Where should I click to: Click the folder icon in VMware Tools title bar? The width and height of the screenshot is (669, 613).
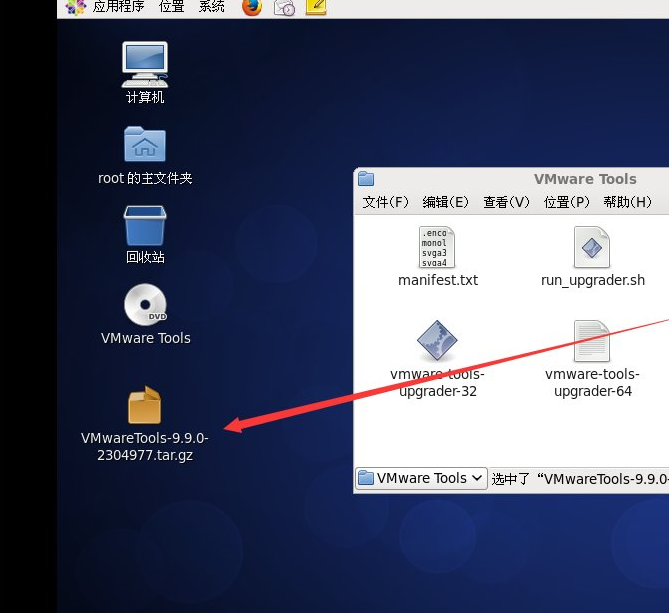click(366, 179)
